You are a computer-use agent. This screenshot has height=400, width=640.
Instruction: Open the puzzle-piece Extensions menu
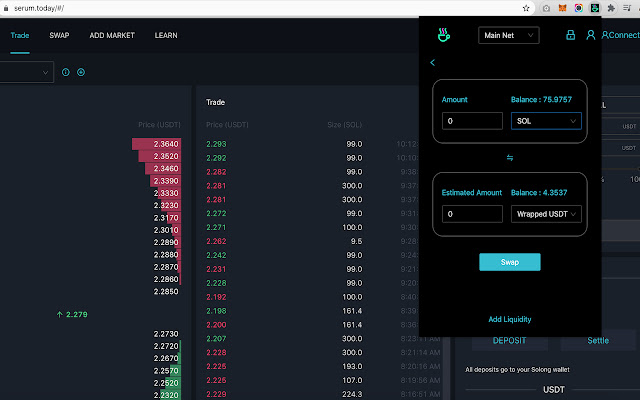tap(611, 8)
